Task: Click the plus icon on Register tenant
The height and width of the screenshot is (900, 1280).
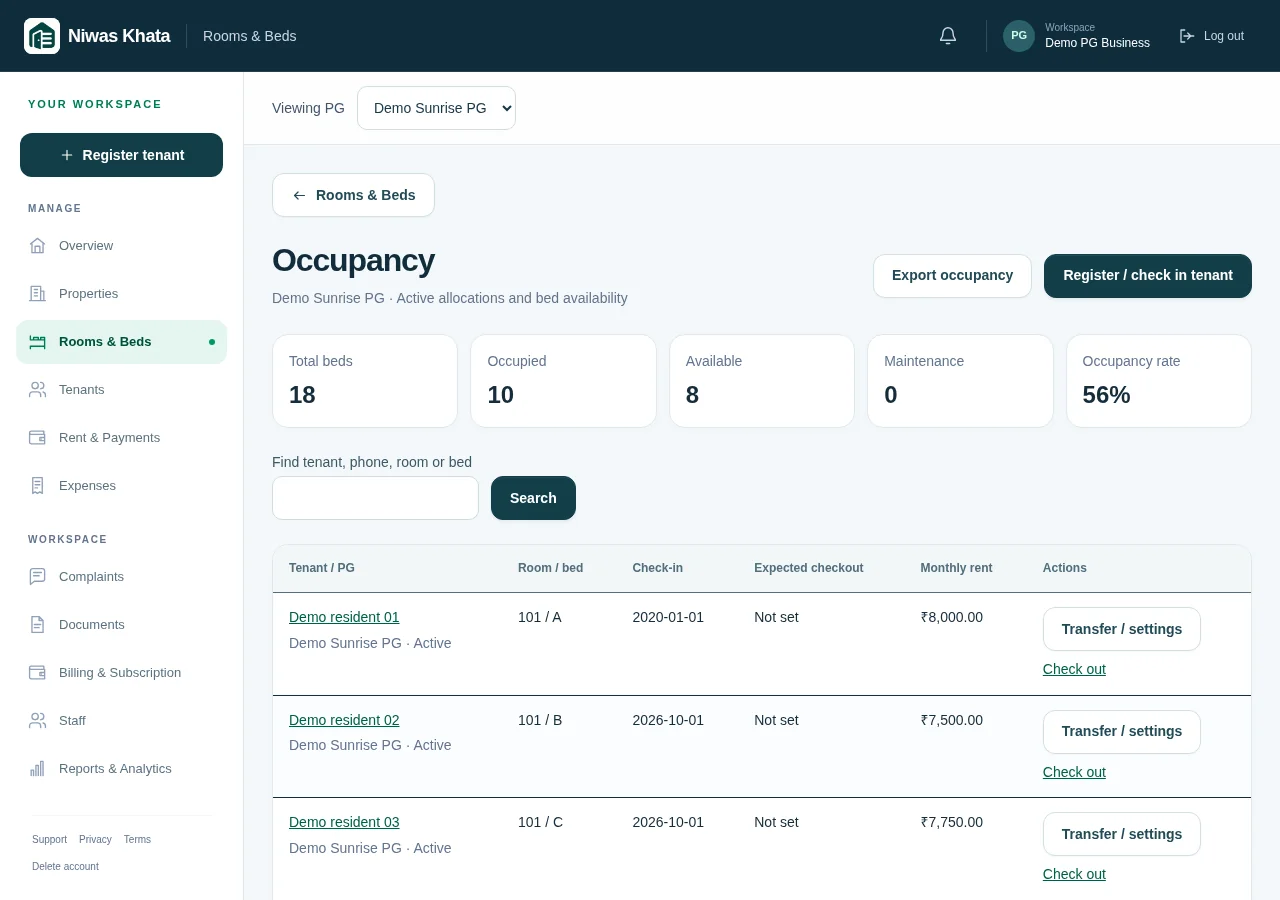Action: 67,155
